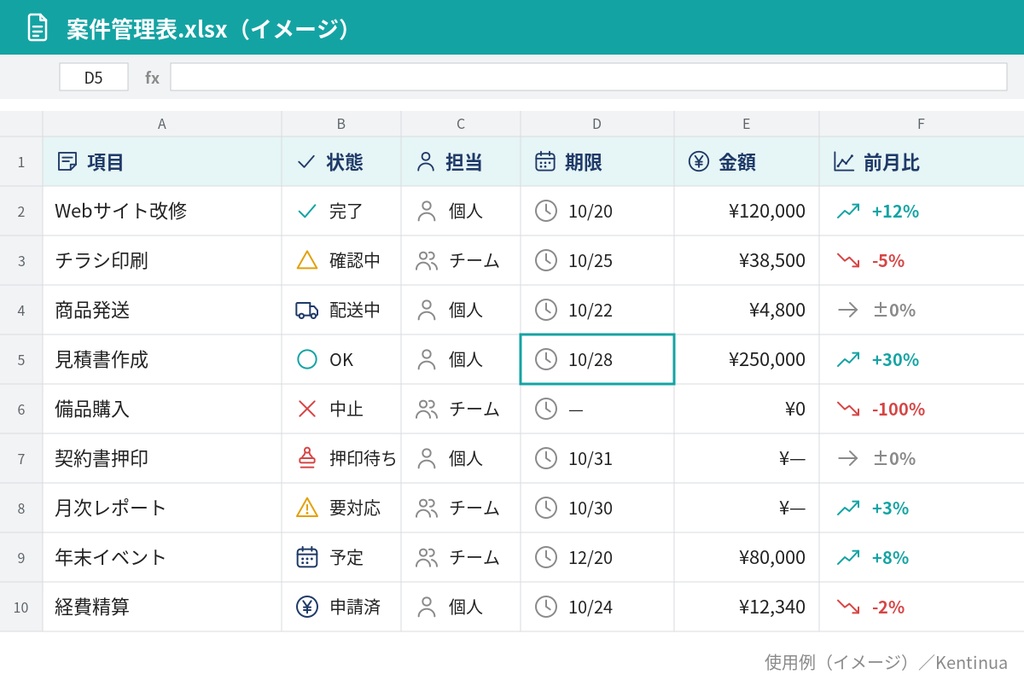The image size is (1024, 686).
Task: Click the +8% value
Action: [890, 557]
